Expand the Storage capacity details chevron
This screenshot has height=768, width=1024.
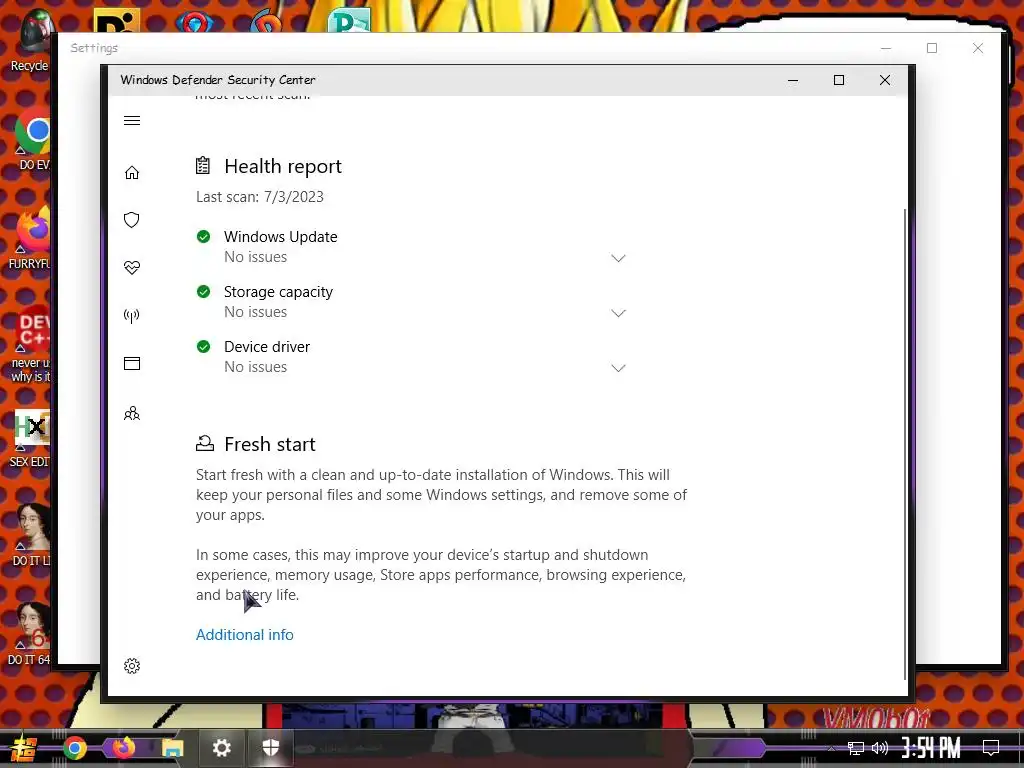[x=618, y=313]
